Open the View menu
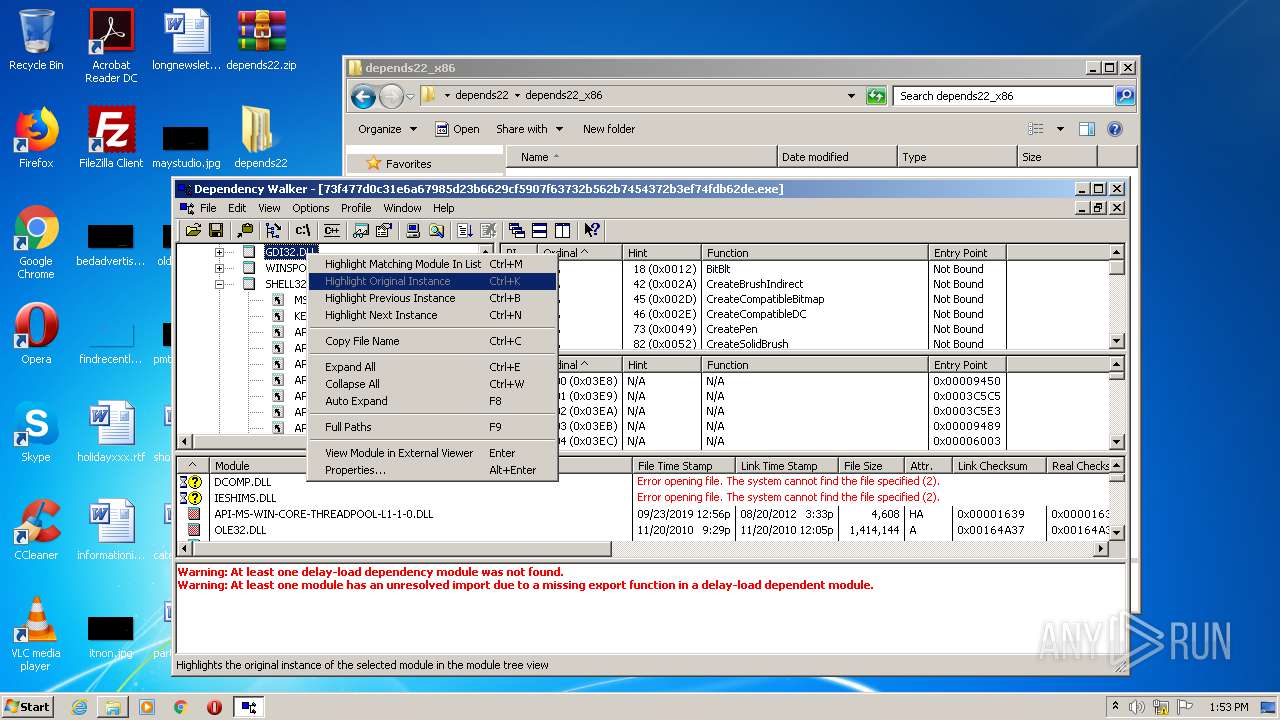 click(269, 208)
